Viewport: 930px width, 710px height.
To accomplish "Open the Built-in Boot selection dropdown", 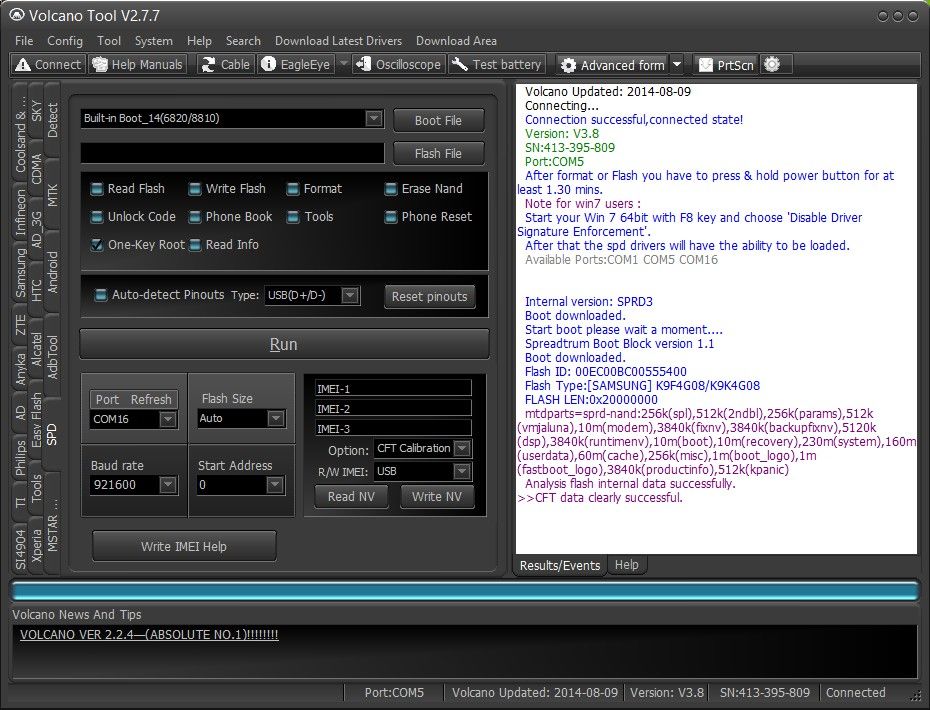I will point(374,119).
